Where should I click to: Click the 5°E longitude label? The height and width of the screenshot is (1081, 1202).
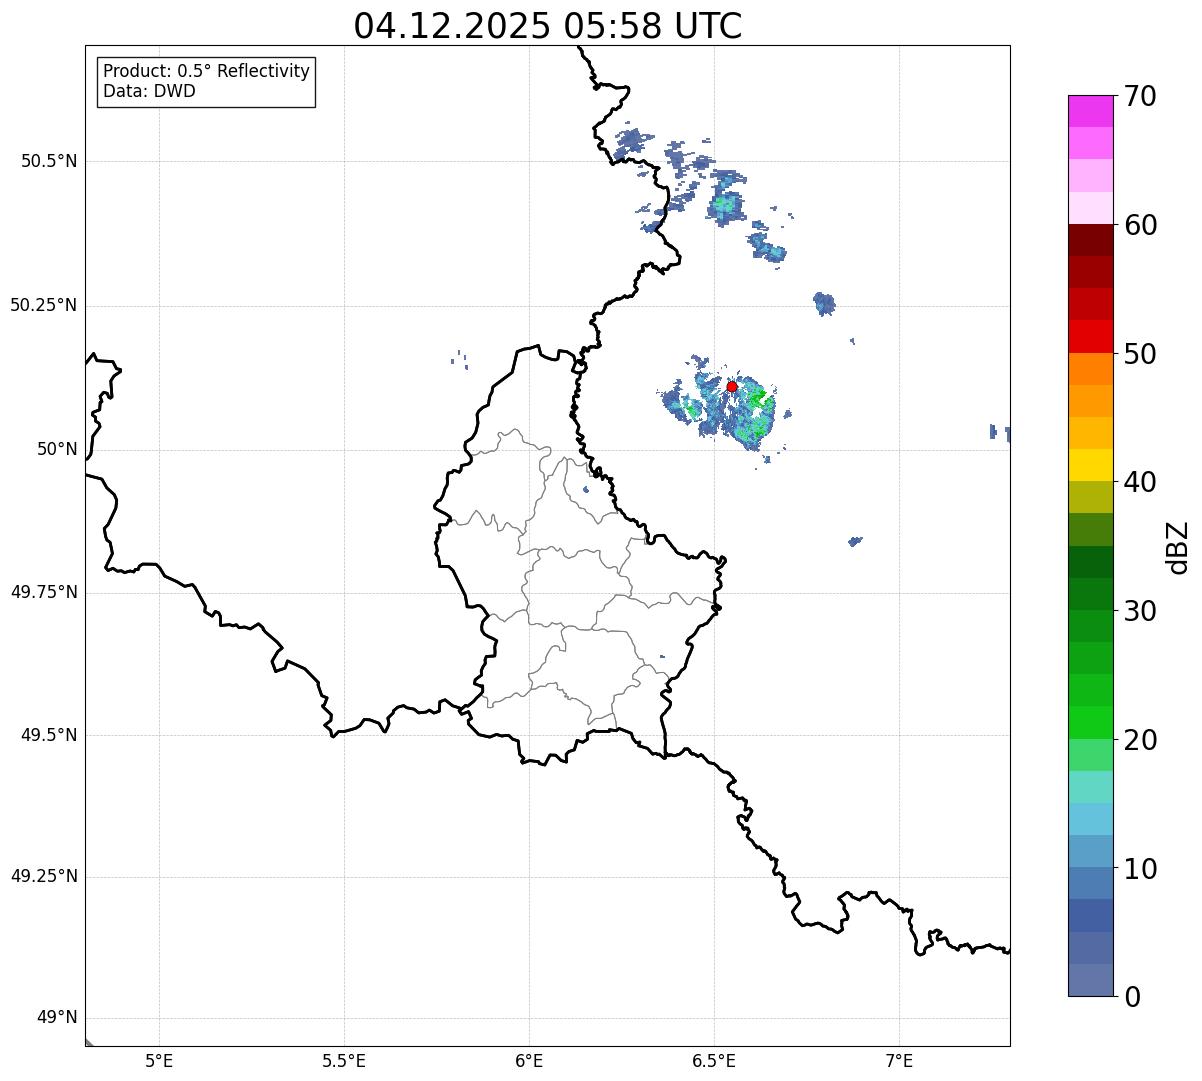[x=159, y=1061]
